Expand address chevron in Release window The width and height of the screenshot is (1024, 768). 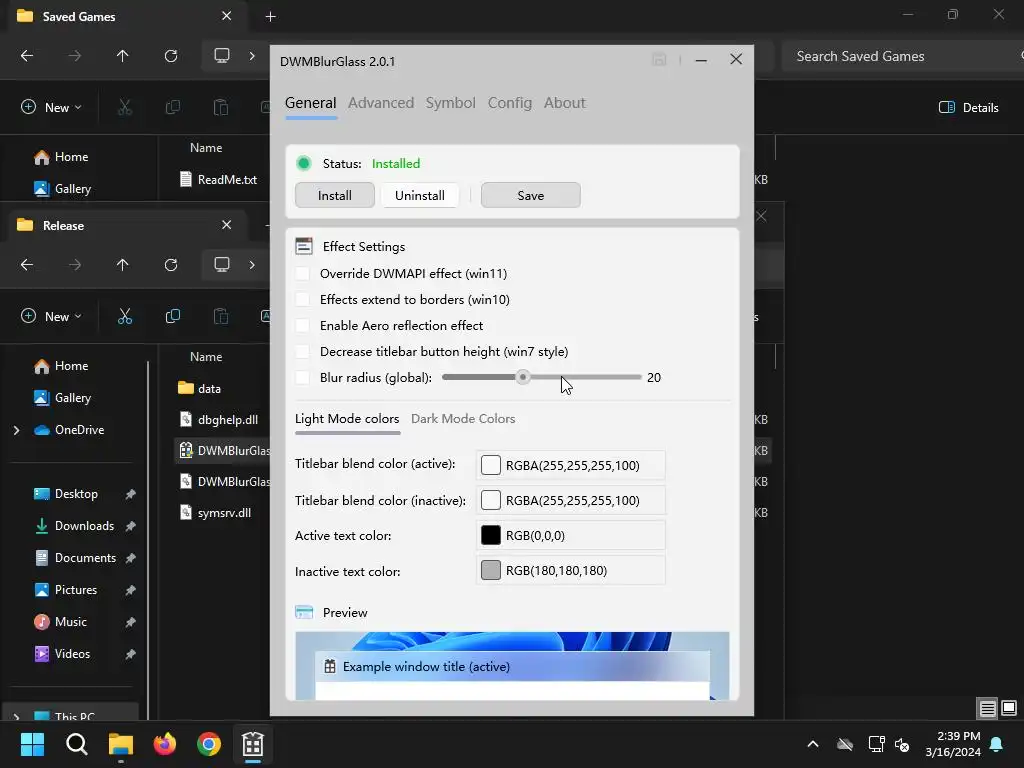pos(252,264)
